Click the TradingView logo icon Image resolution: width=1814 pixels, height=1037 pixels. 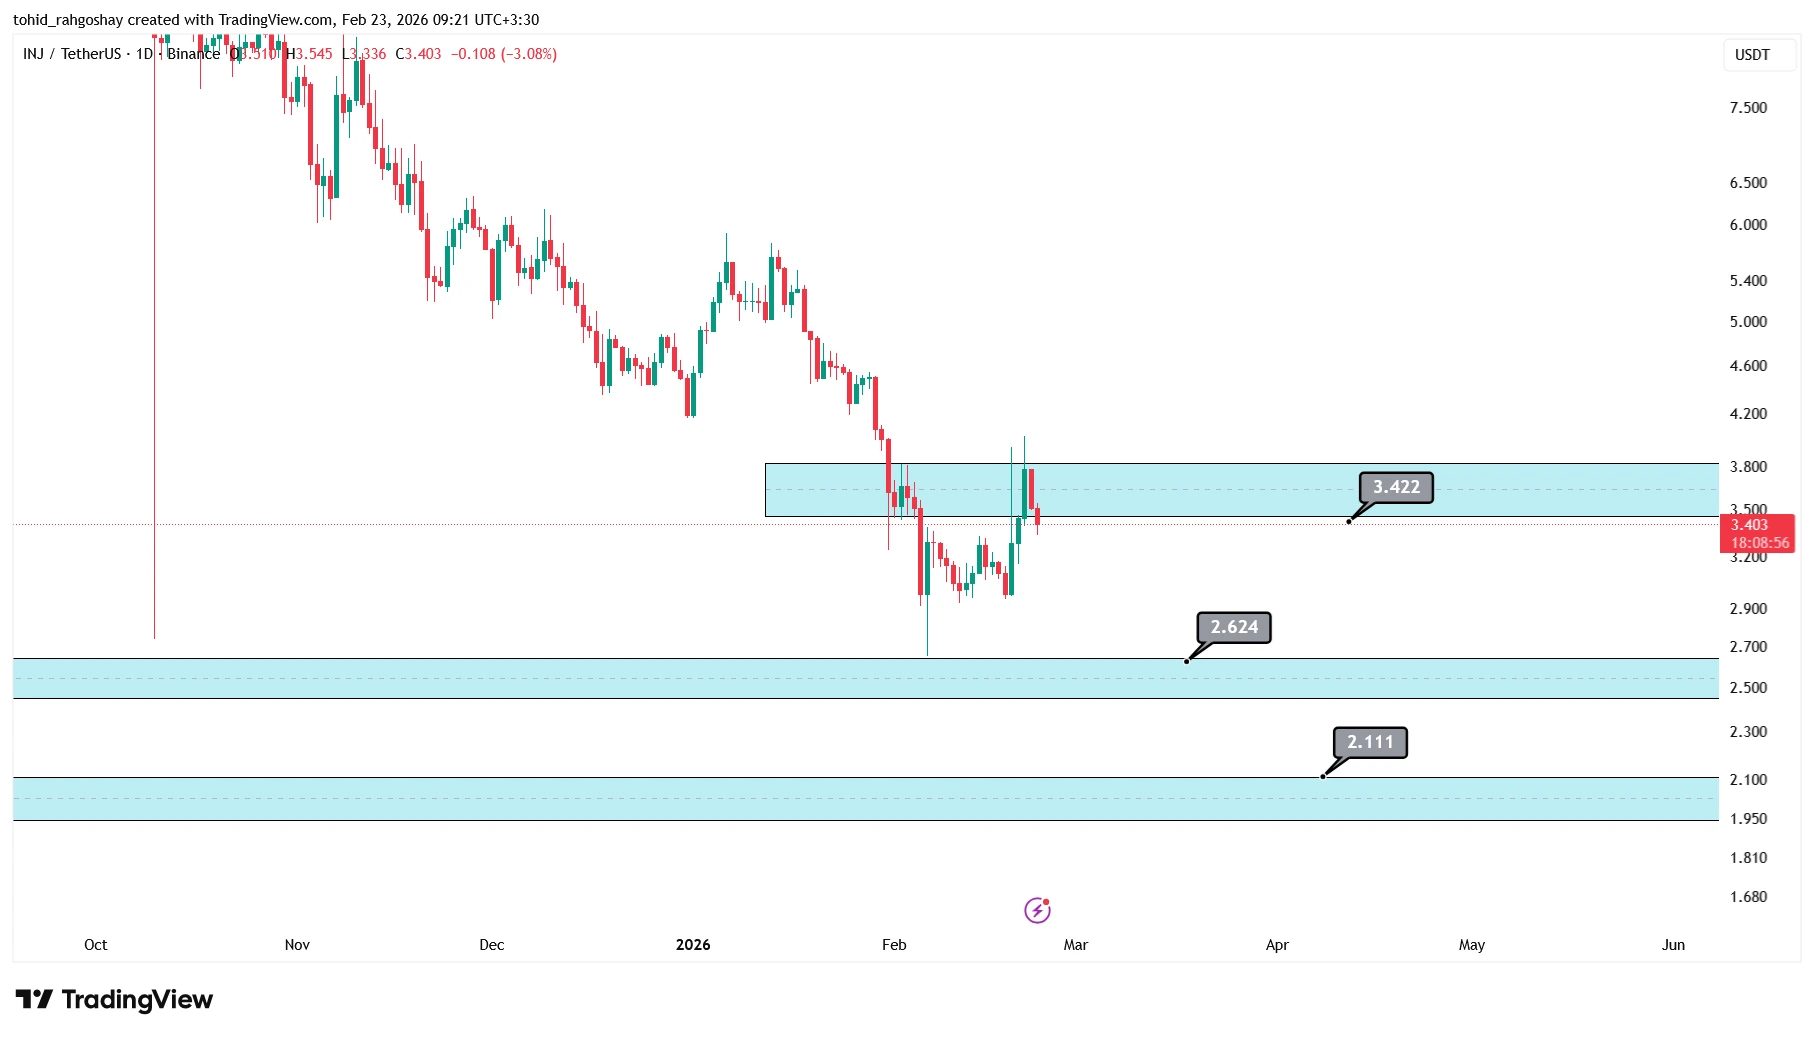34,999
